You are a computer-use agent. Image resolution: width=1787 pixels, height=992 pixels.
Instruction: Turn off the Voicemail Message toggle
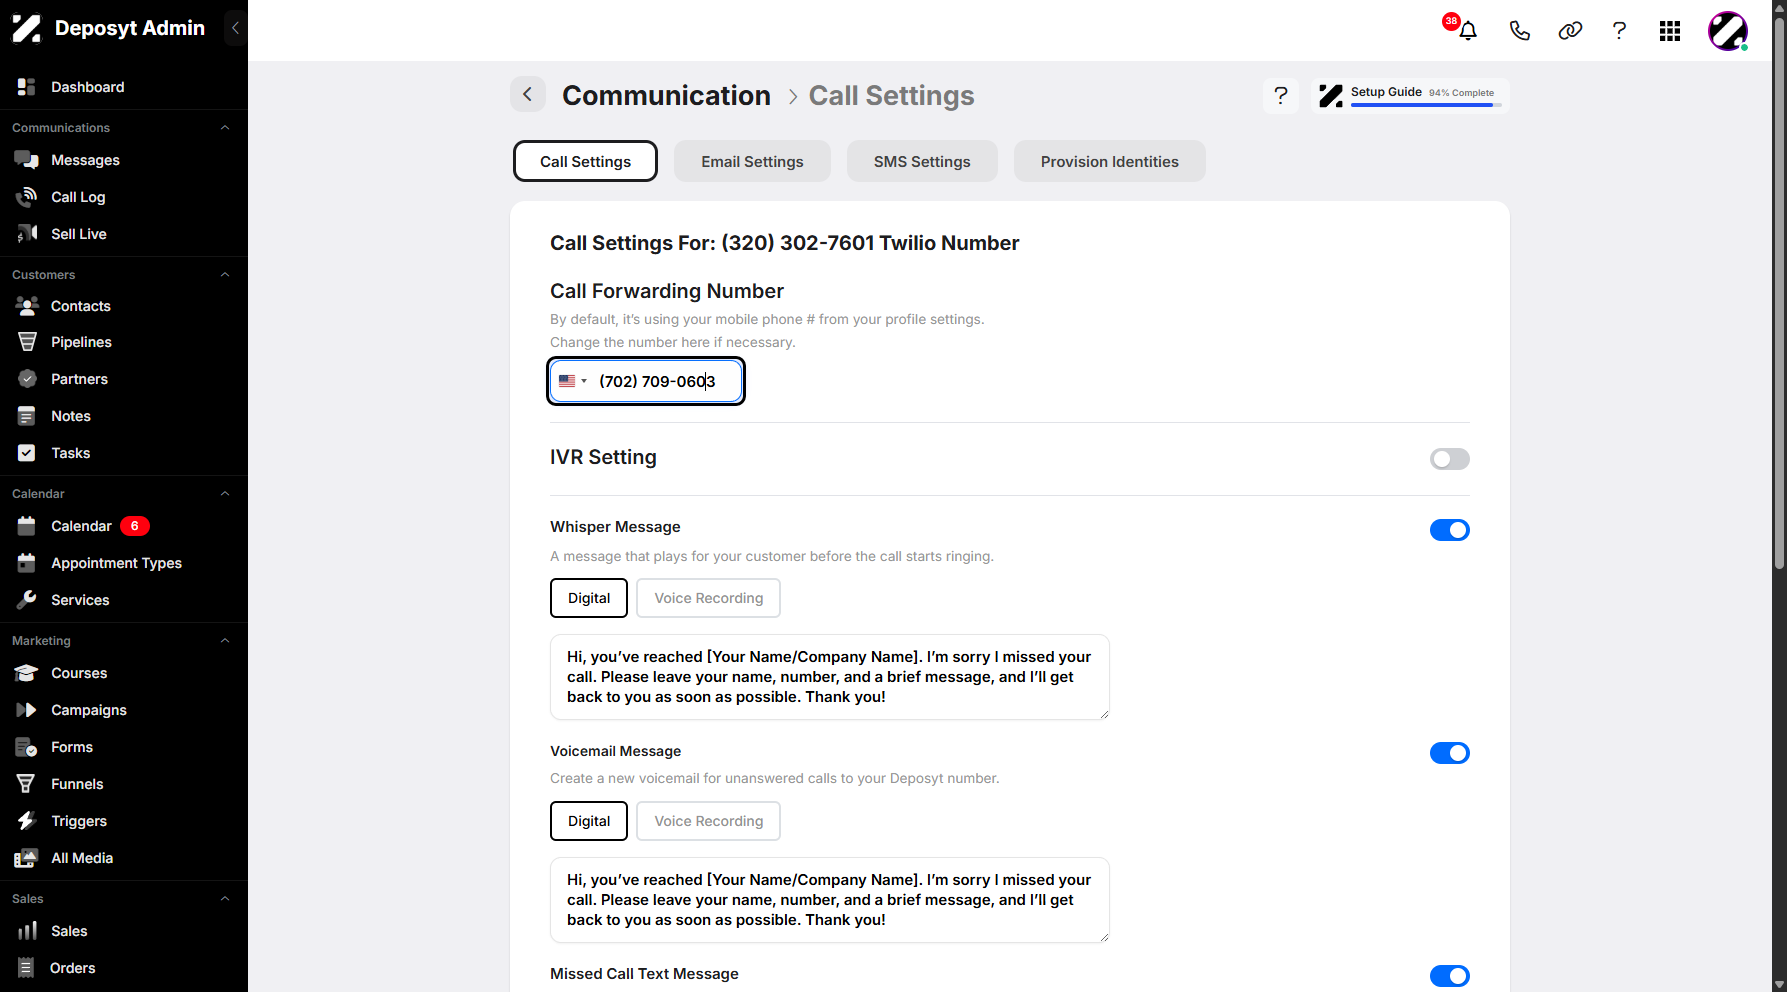1449,753
